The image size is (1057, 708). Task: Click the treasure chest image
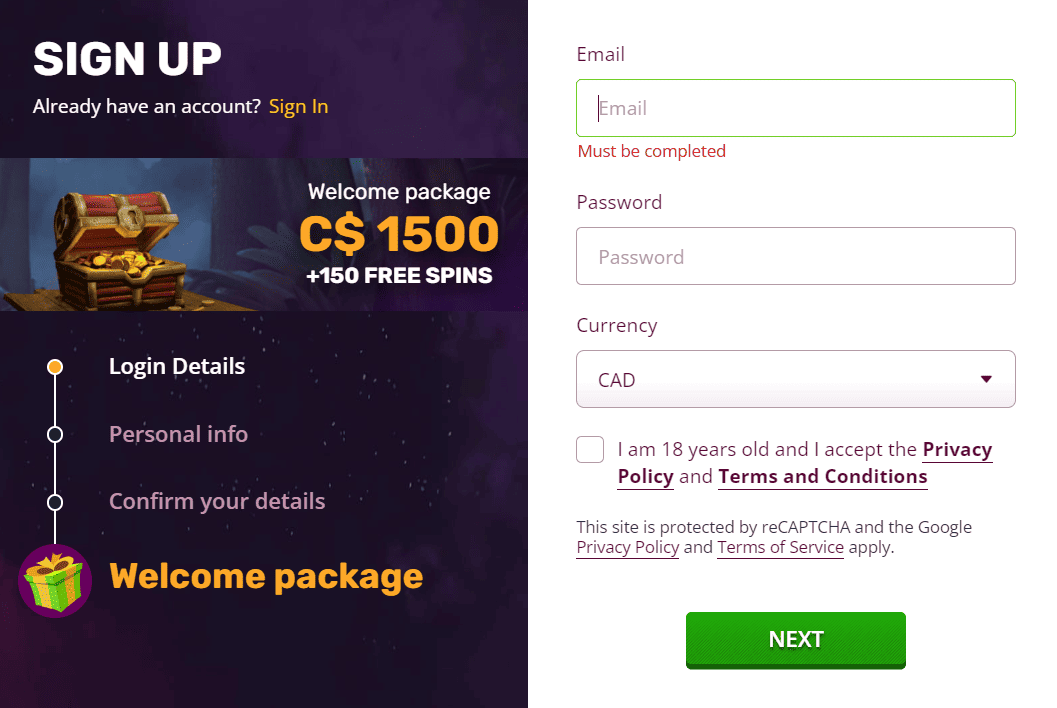tap(121, 250)
